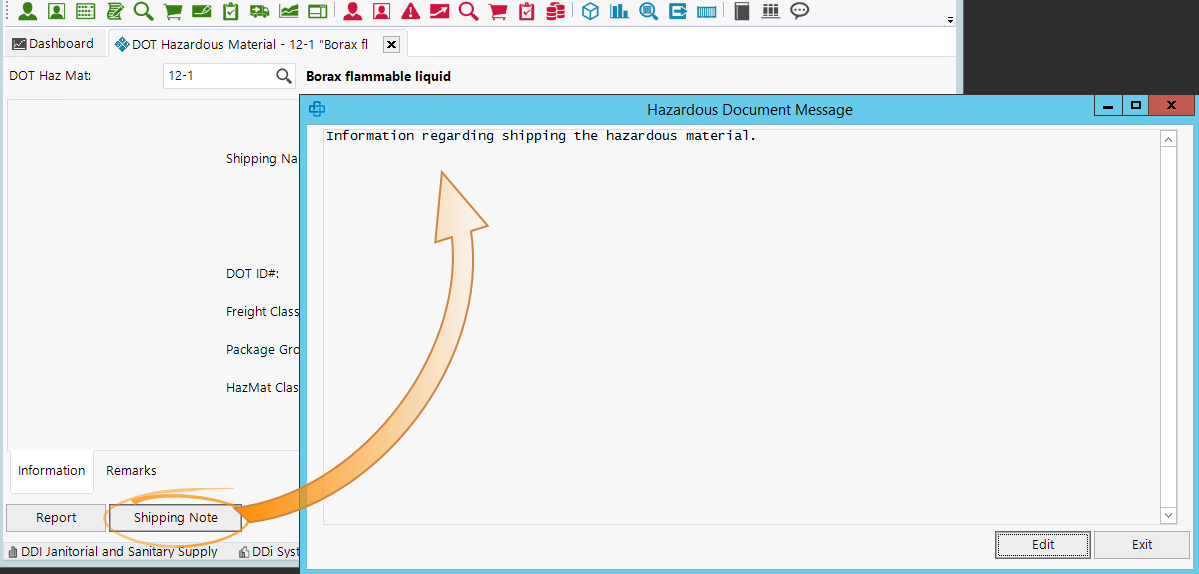Click the blue barcode icon

pyautogui.click(x=707, y=12)
